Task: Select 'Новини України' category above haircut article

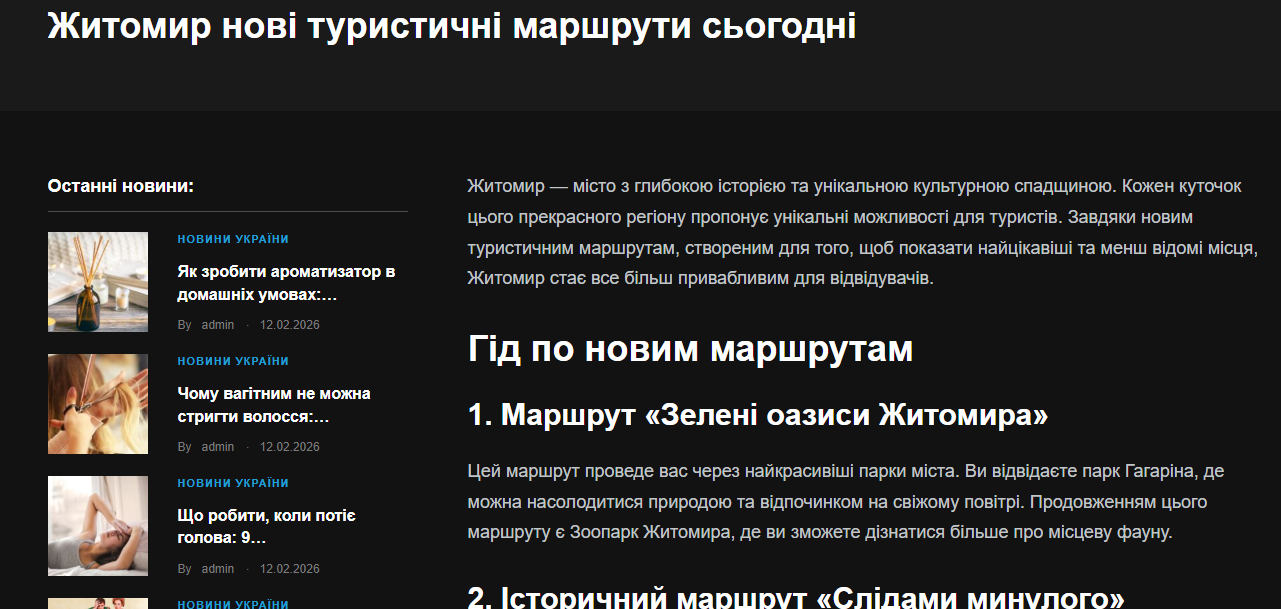Action: (x=233, y=361)
